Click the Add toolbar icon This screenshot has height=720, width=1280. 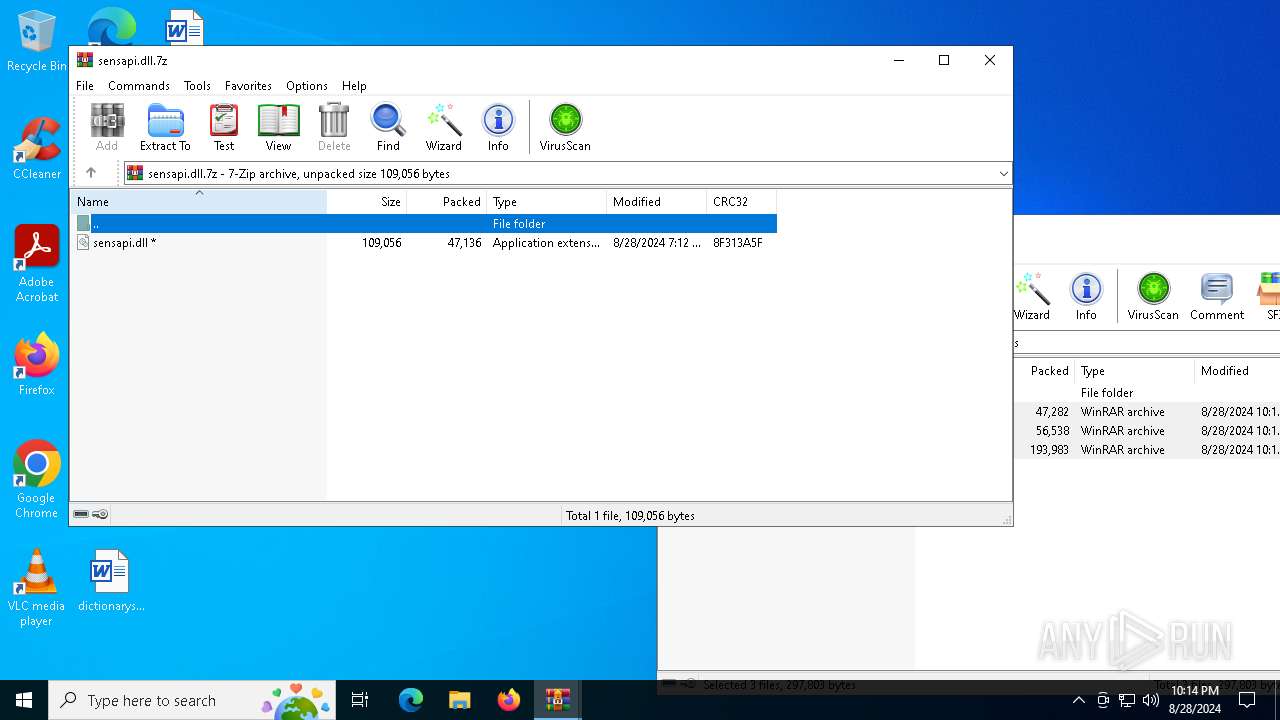(x=107, y=127)
